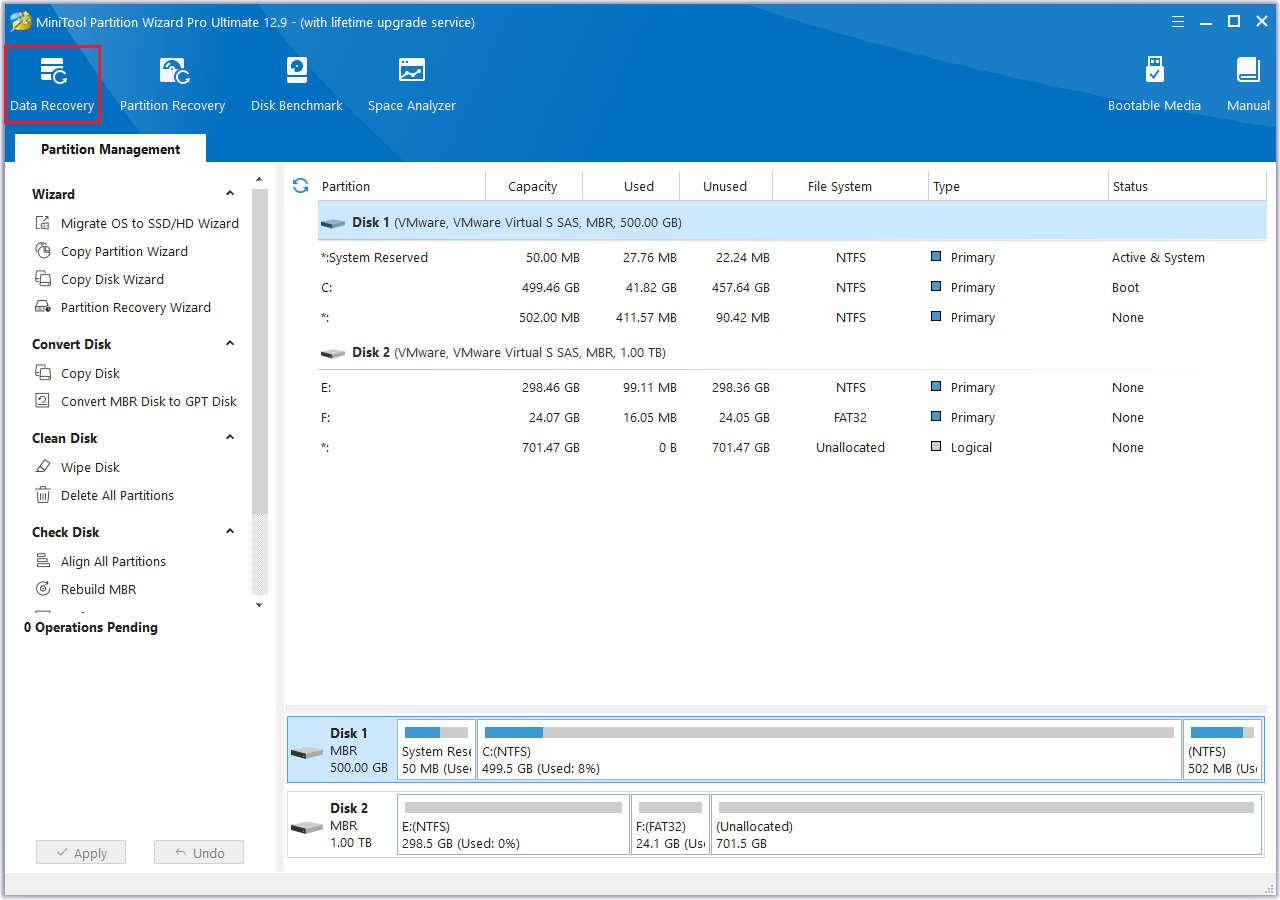The width and height of the screenshot is (1280, 900).
Task: Sort by the Capacity column header
Action: [x=533, y=186]
